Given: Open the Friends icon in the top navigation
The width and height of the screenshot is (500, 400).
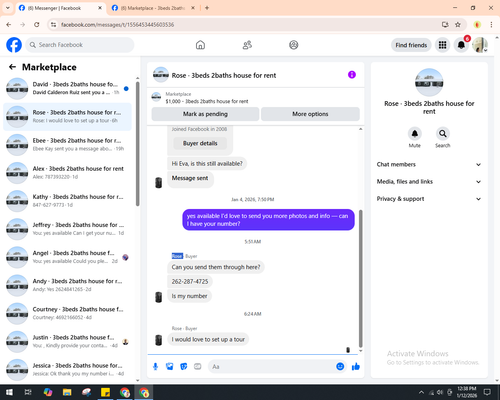Looking at the screenshot, I should click(x=247, y=45).
